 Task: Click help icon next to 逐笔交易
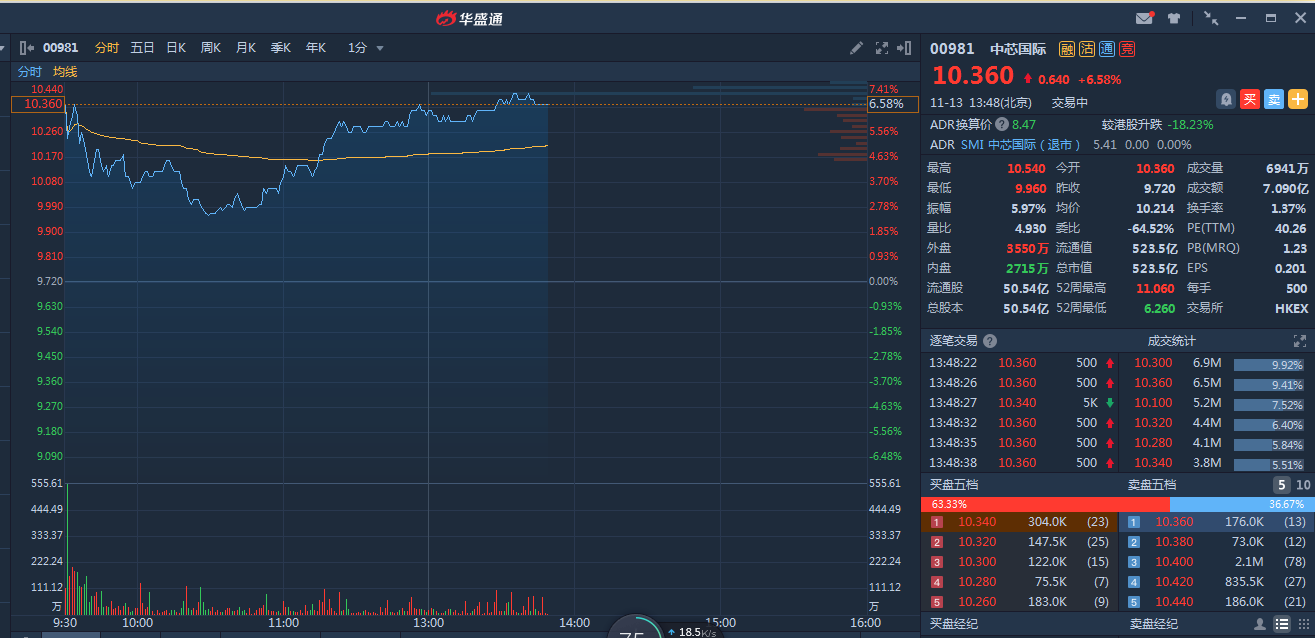[x=990, y=341]
